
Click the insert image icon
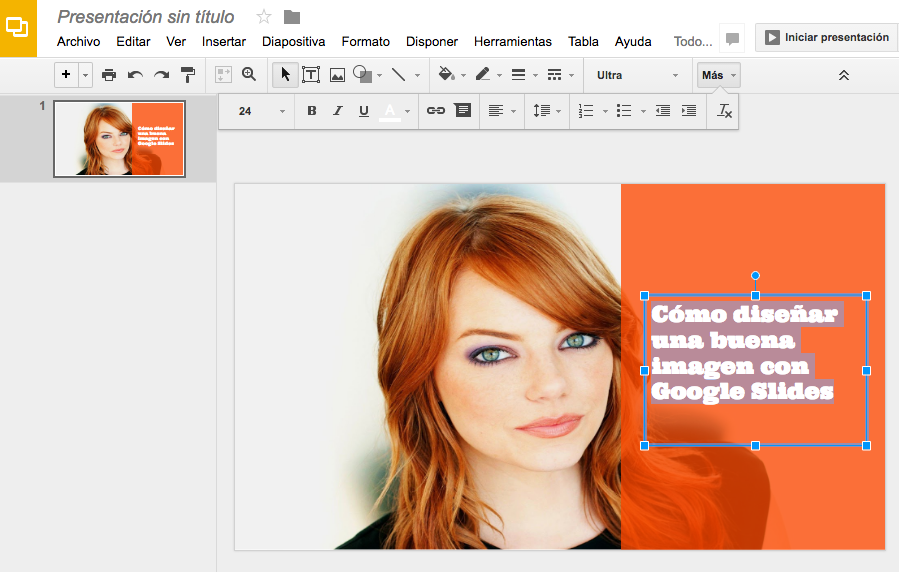pos(337,75)
